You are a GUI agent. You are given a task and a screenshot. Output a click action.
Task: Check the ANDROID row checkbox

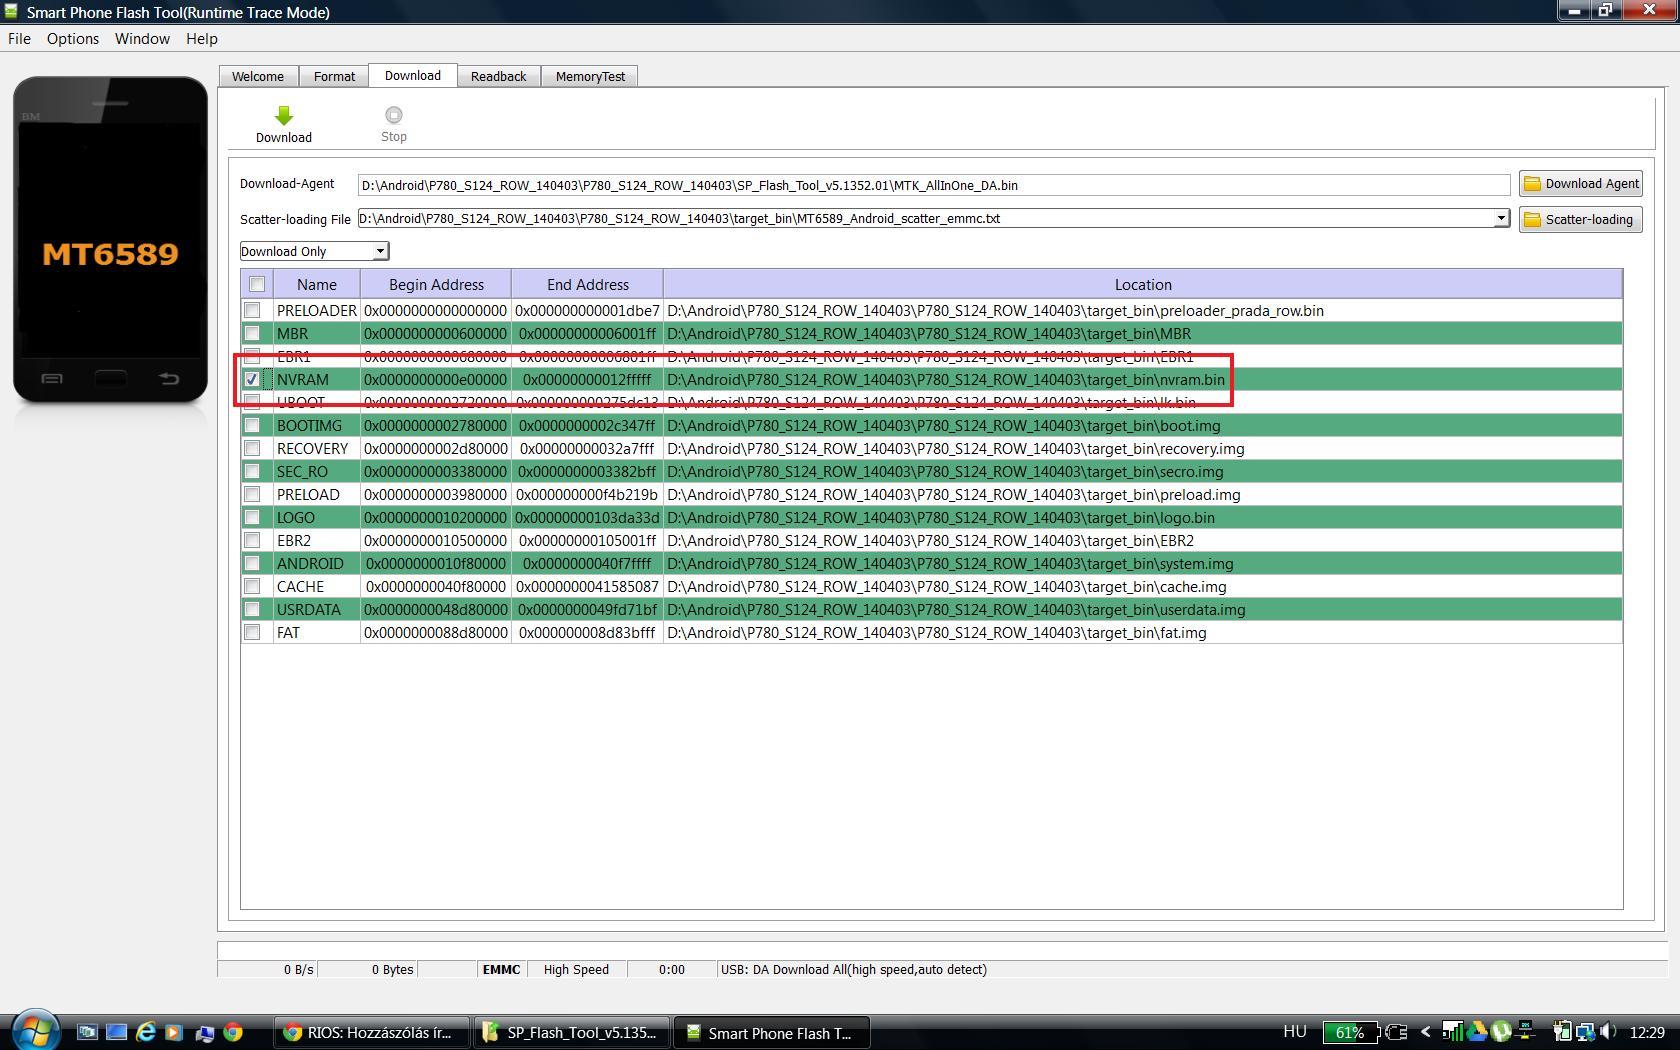coord(252,564)
